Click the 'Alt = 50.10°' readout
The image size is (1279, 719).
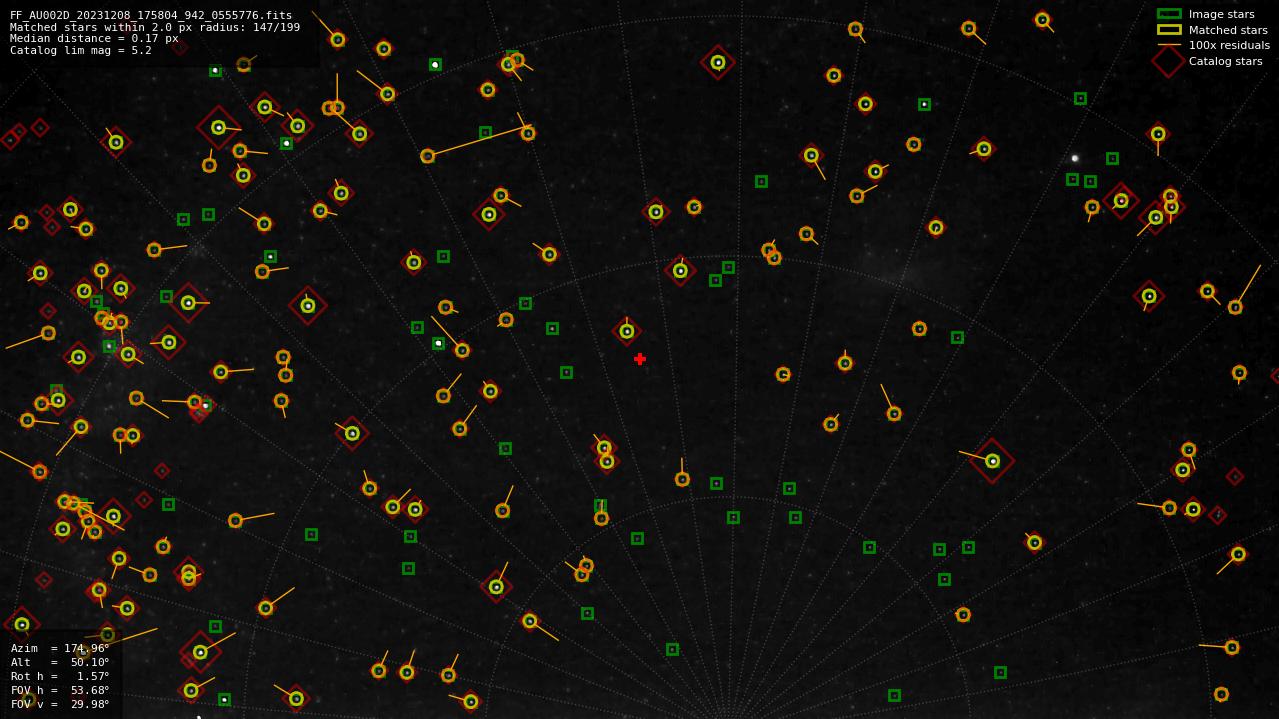coord(60,662)
